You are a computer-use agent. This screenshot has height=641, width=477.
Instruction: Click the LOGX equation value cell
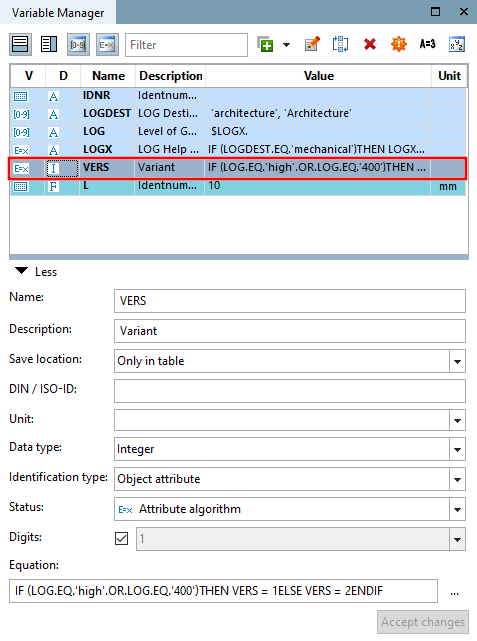coord(318,149)
